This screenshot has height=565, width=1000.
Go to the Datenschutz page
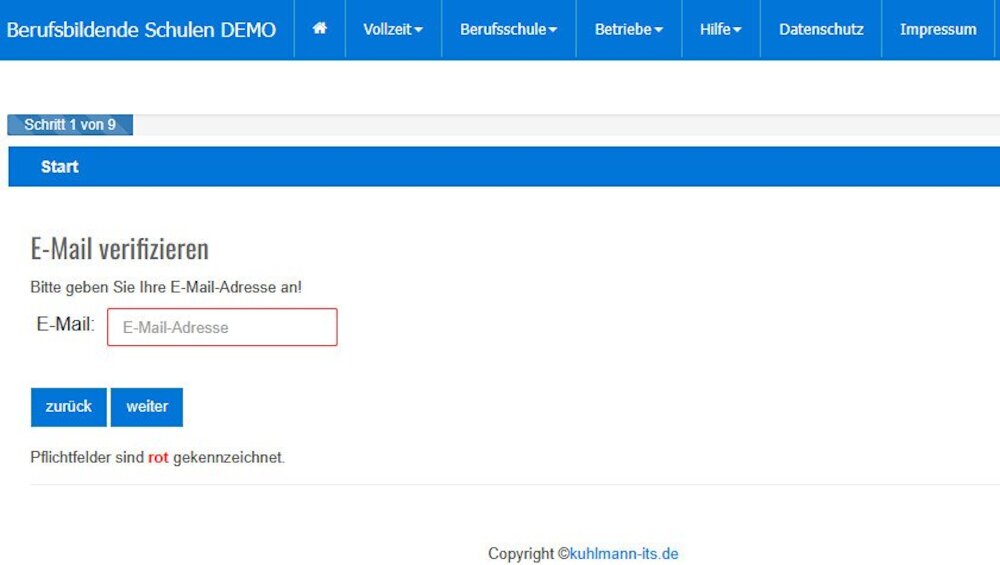(821, 30)
